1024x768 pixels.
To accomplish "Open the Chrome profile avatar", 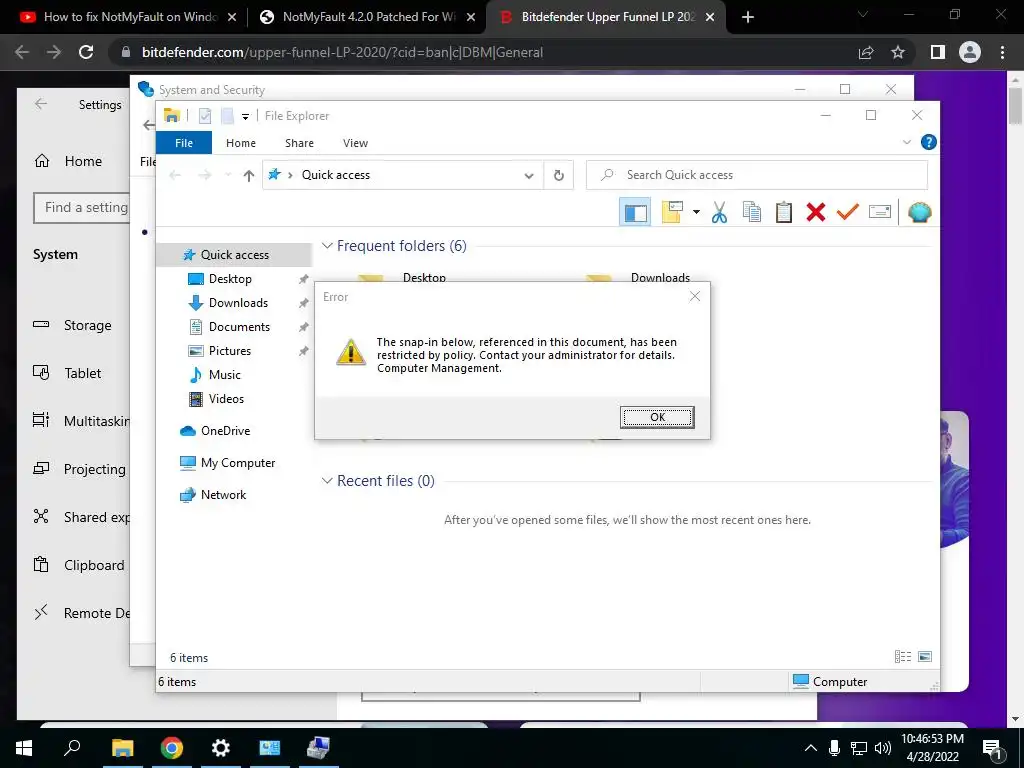I will 970,52.
